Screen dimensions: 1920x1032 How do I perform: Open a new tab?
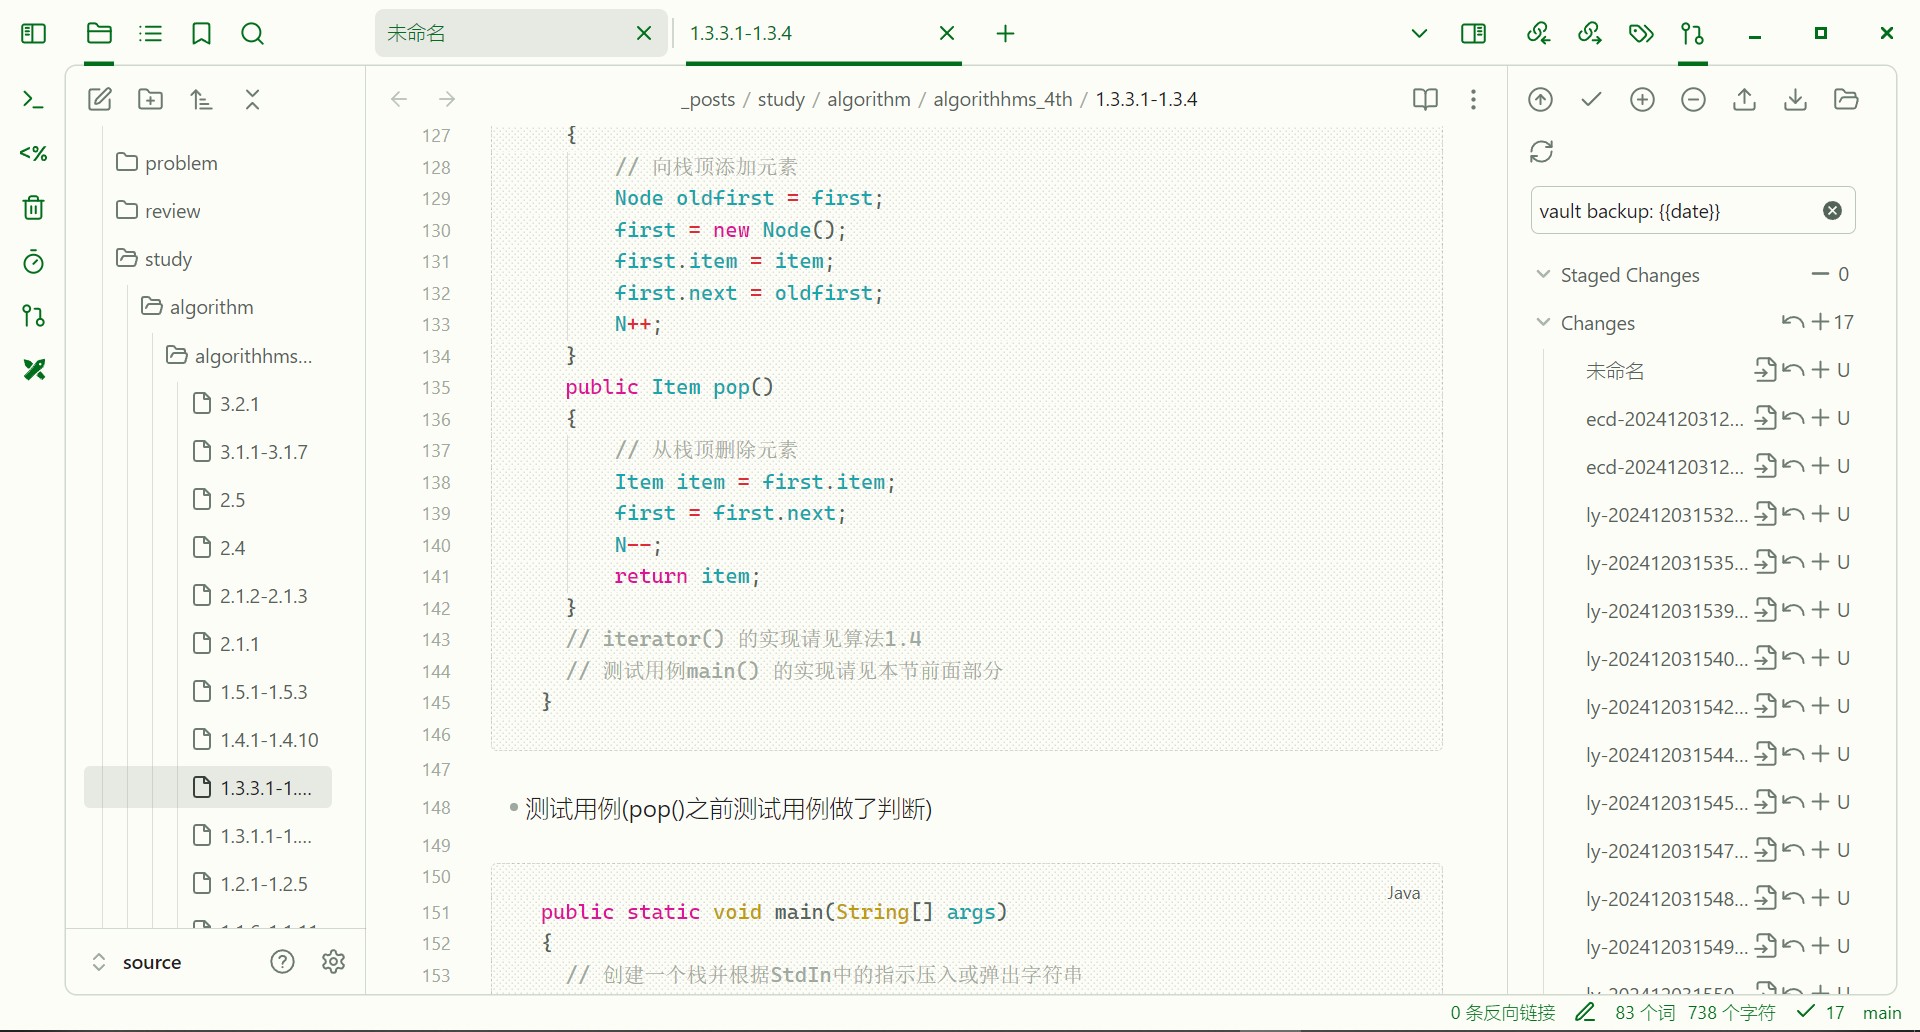tap(1006, 34)
